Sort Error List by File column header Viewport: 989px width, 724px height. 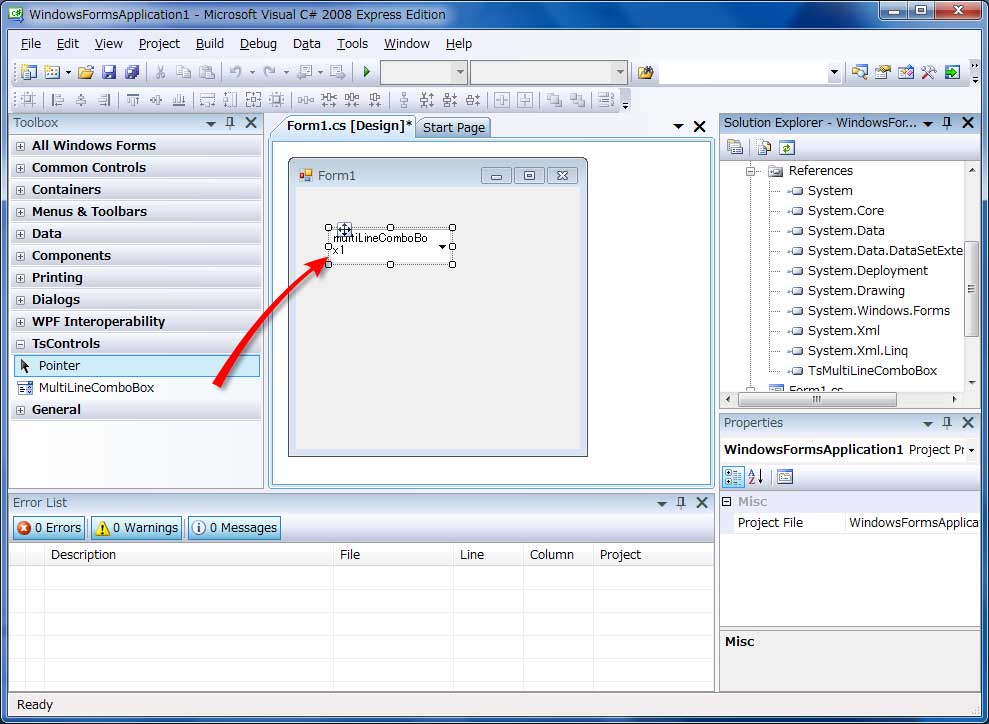[x=393, y=554]
